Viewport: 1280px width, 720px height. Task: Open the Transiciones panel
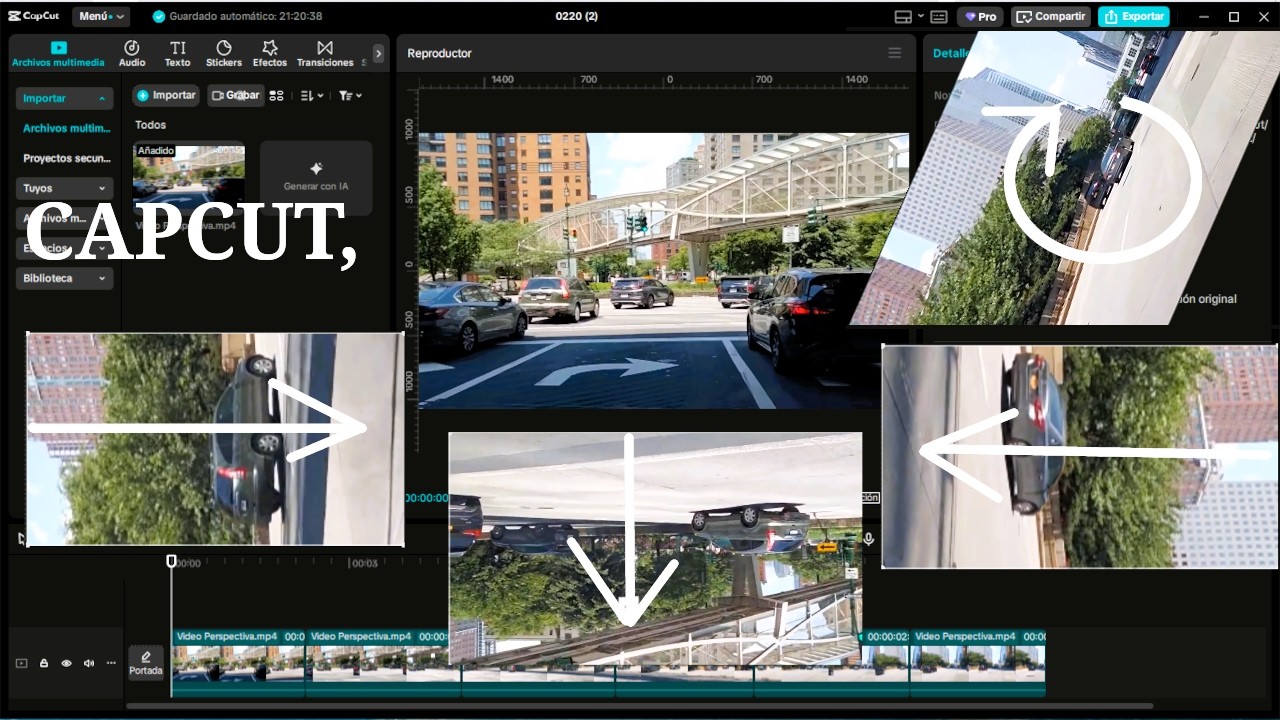[x=325, y=54]
